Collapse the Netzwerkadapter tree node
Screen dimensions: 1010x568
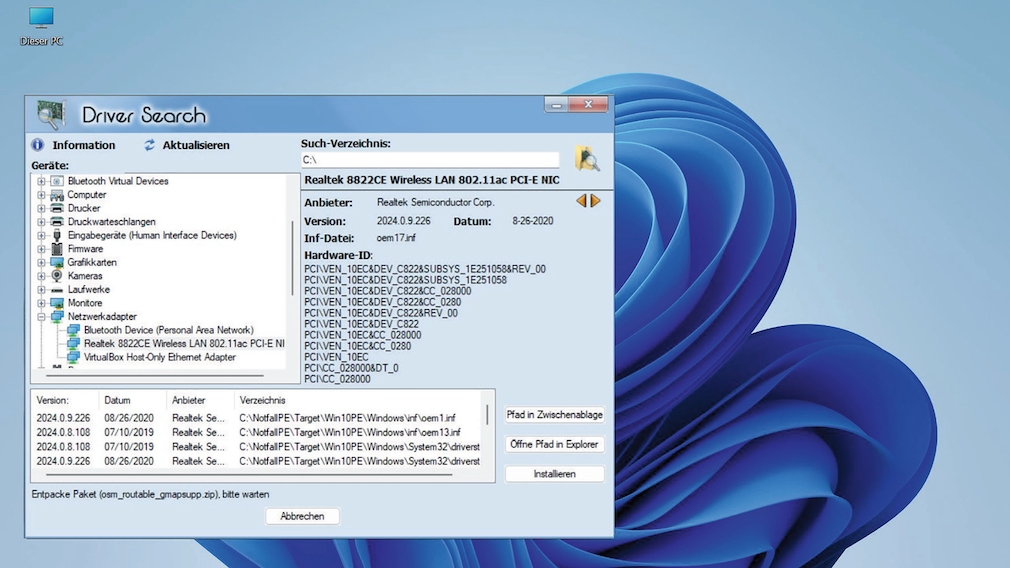point(42,316)
